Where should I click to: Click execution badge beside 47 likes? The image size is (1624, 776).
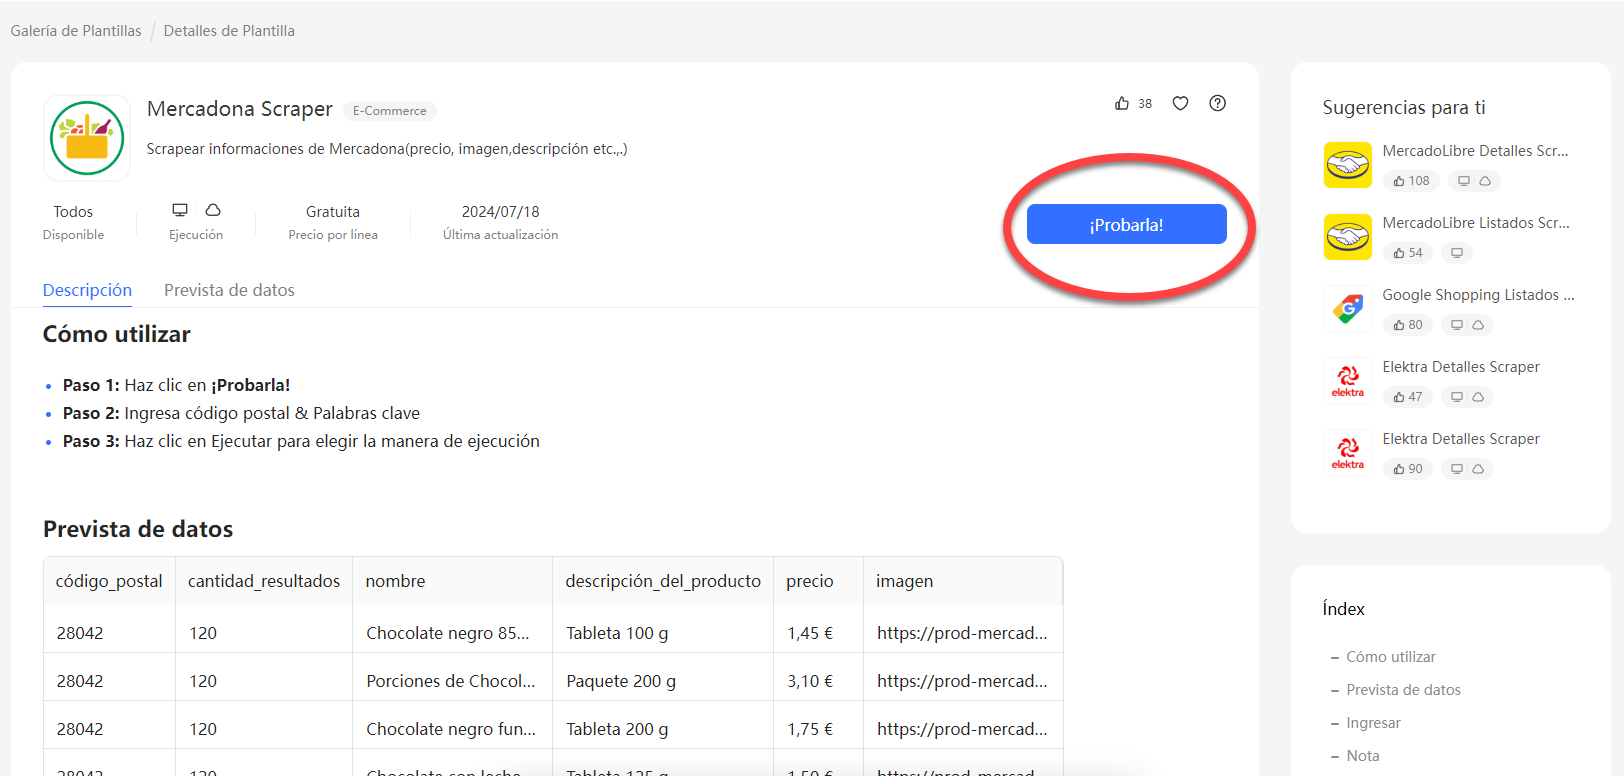pyautogui.click(x=1467, y=397)
